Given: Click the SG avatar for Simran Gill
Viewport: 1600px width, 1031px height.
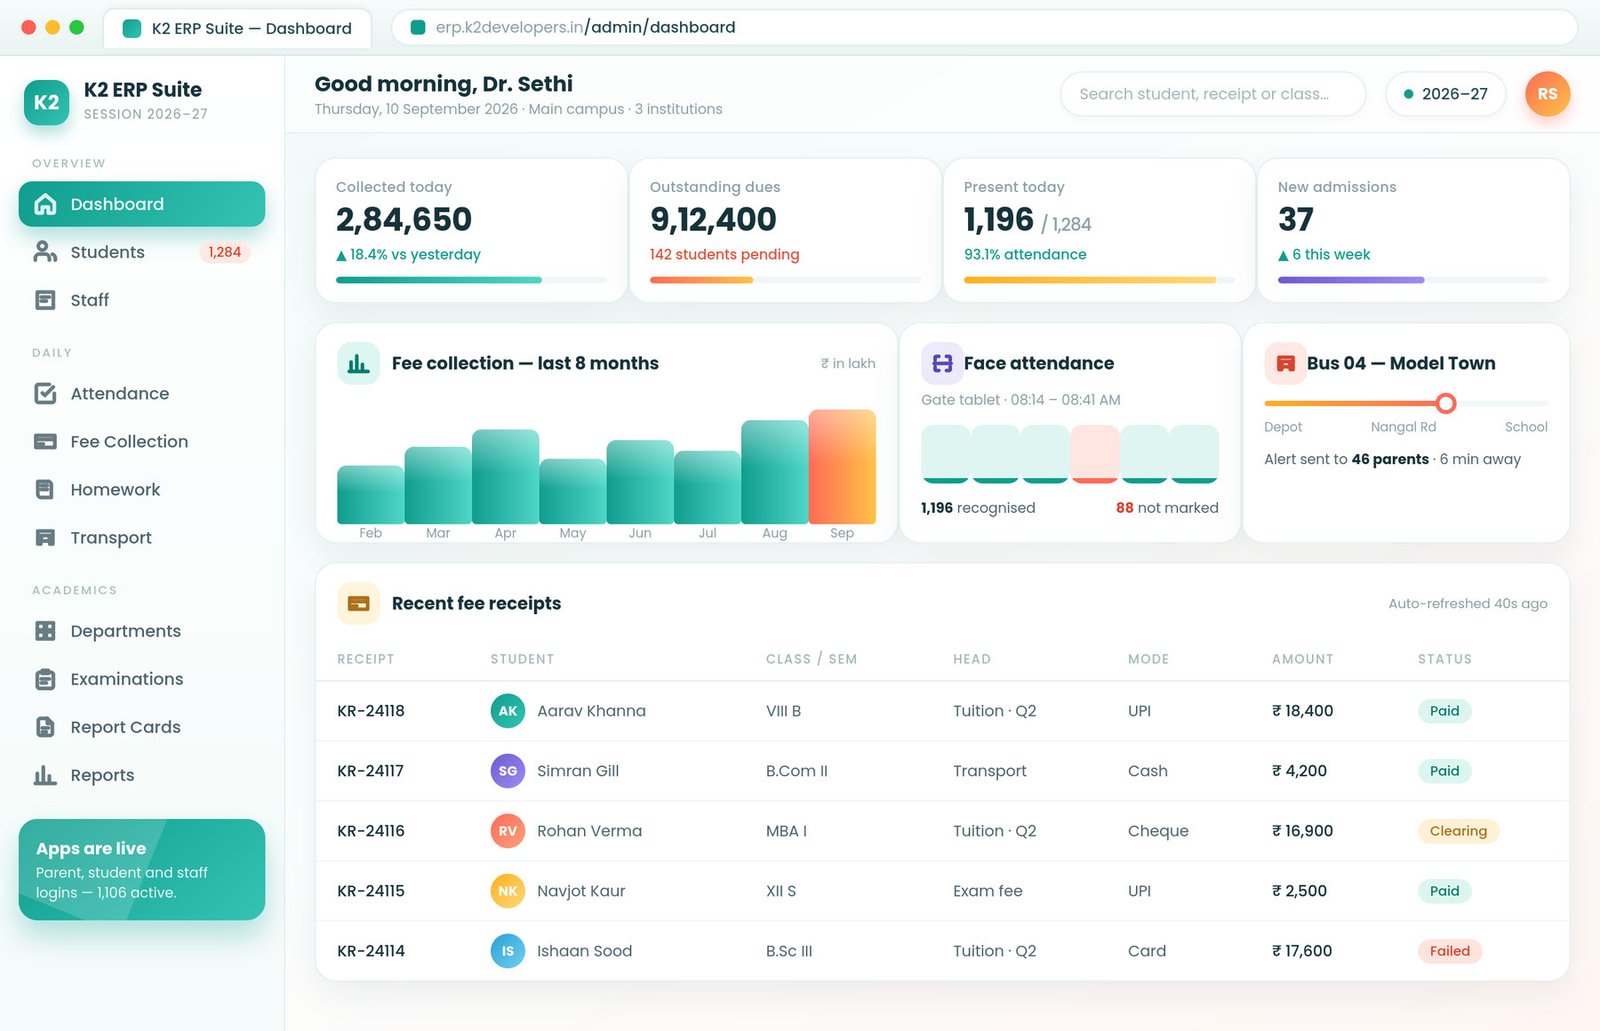Looking at the screenshot, I should (508, 771).
